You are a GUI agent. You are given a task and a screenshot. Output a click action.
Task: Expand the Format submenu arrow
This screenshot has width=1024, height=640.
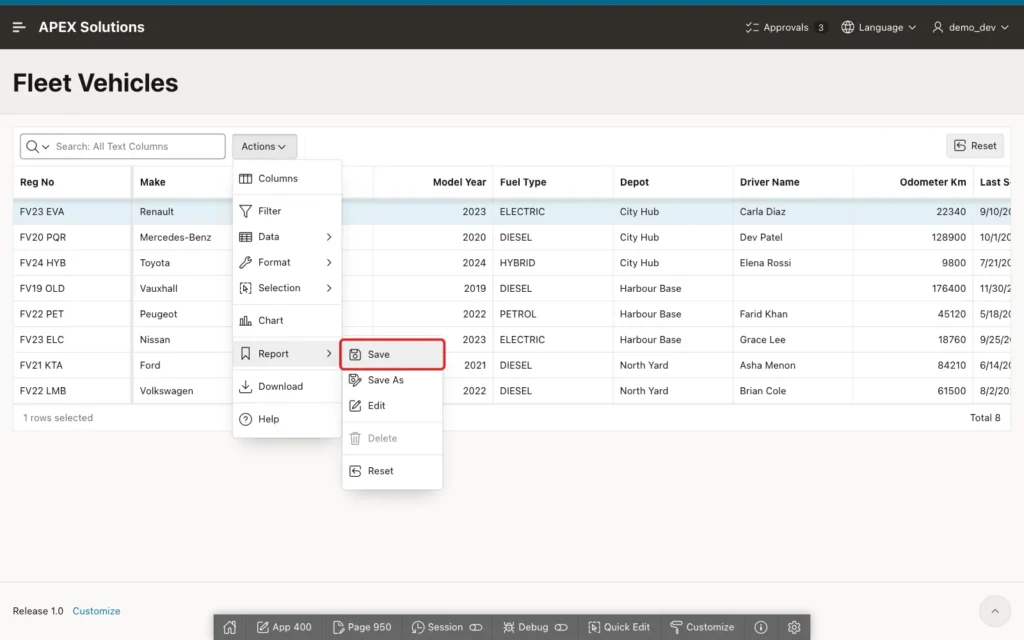tap(328, 263)
